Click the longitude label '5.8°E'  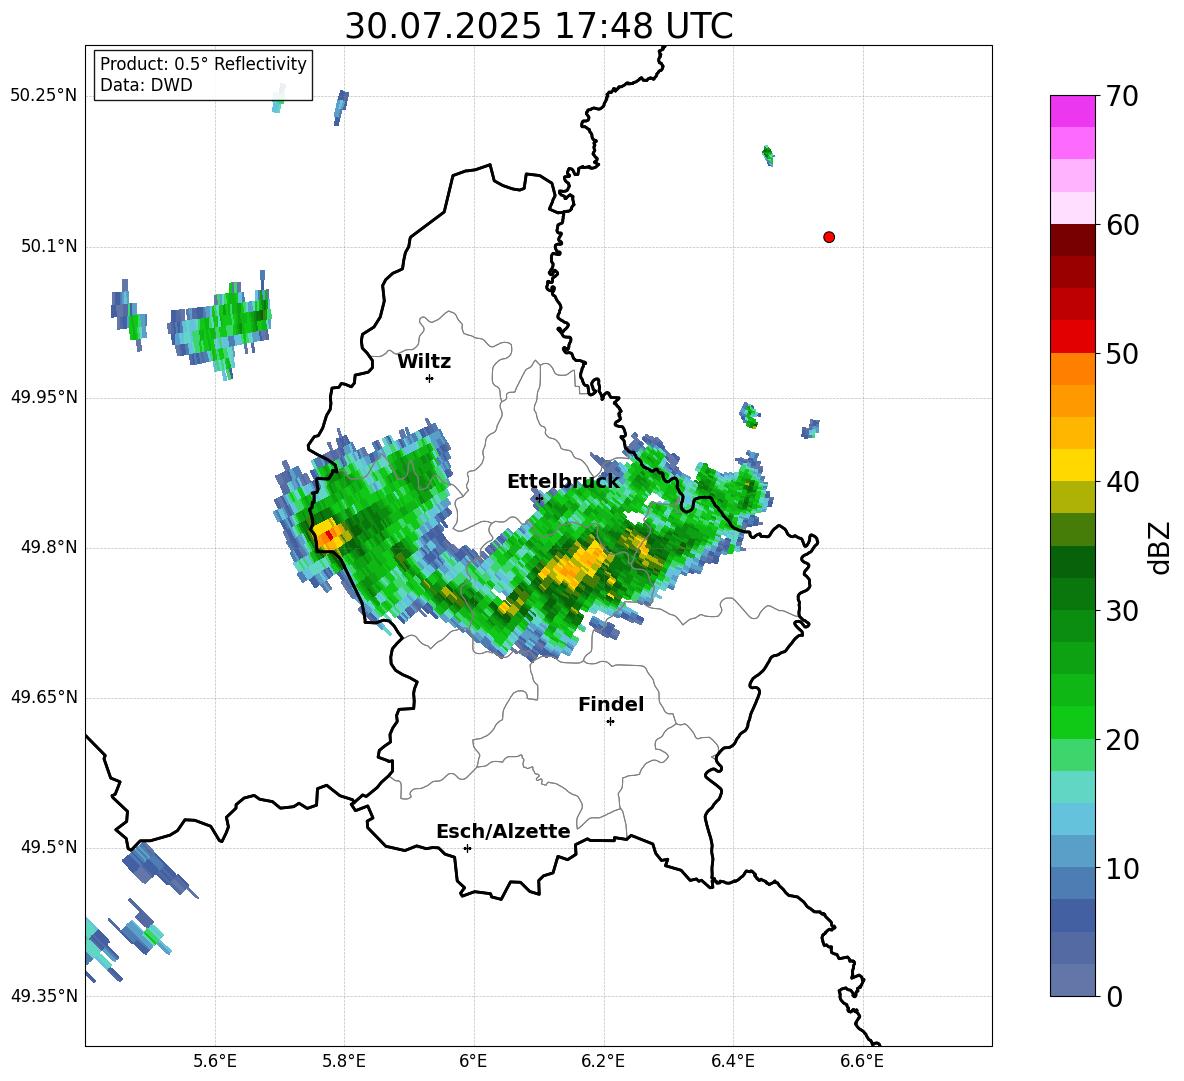click(344, 1061)
